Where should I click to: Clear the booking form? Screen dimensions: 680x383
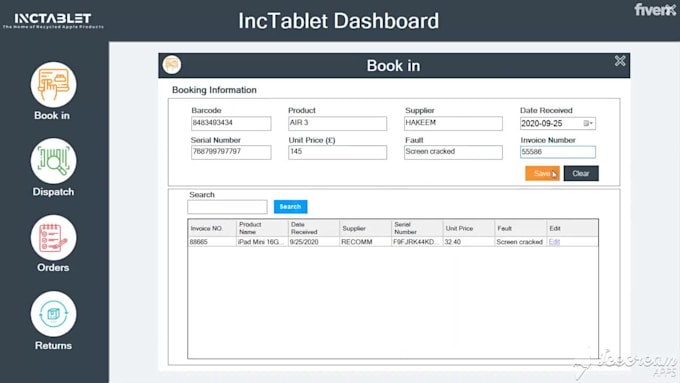581,173
